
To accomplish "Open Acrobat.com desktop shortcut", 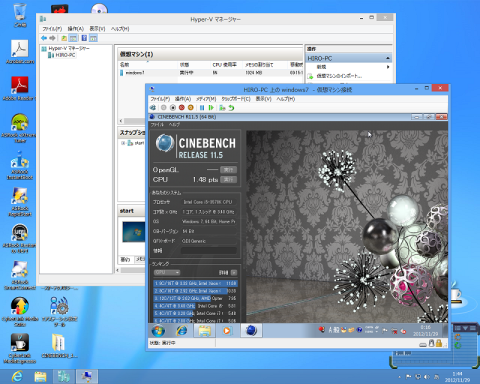I will [x=20, y=52].
